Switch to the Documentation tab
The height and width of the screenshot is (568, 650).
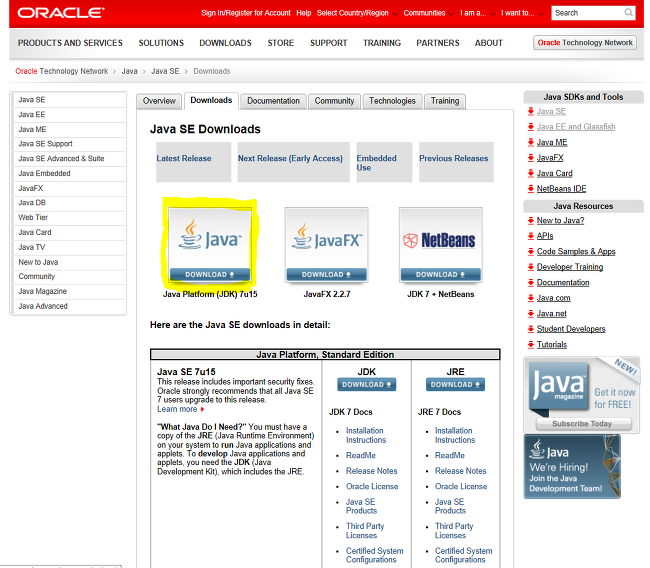pos(273,101)
